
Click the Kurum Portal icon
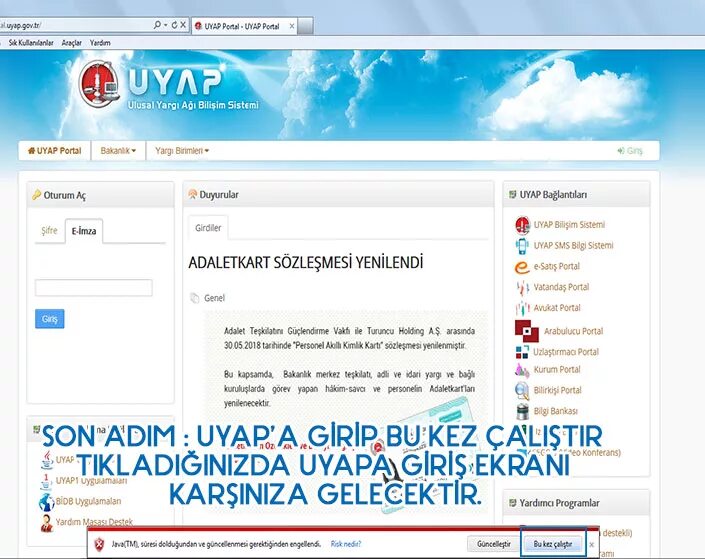(522, 370)
